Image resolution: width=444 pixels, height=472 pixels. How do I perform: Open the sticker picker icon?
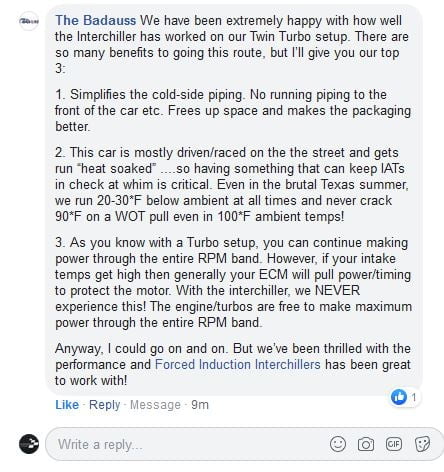pyautogui.click(x=422, y=444)
